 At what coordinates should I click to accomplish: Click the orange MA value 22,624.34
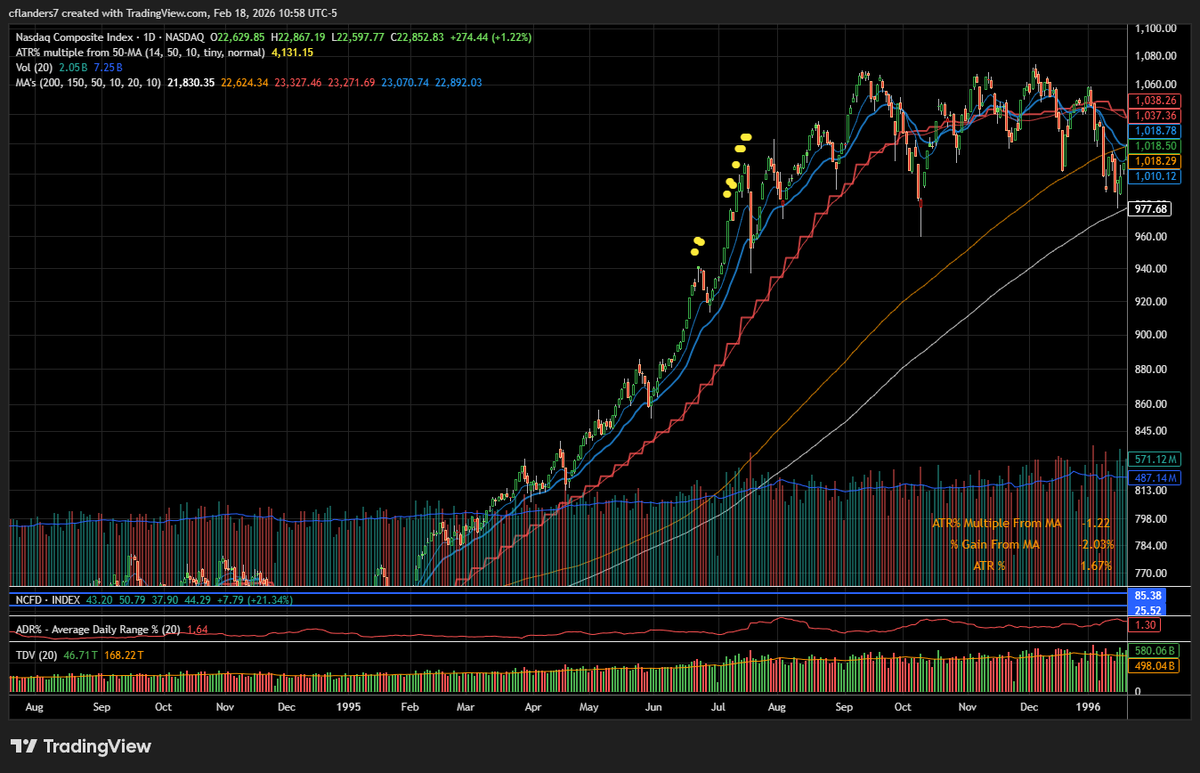[245, 82]
